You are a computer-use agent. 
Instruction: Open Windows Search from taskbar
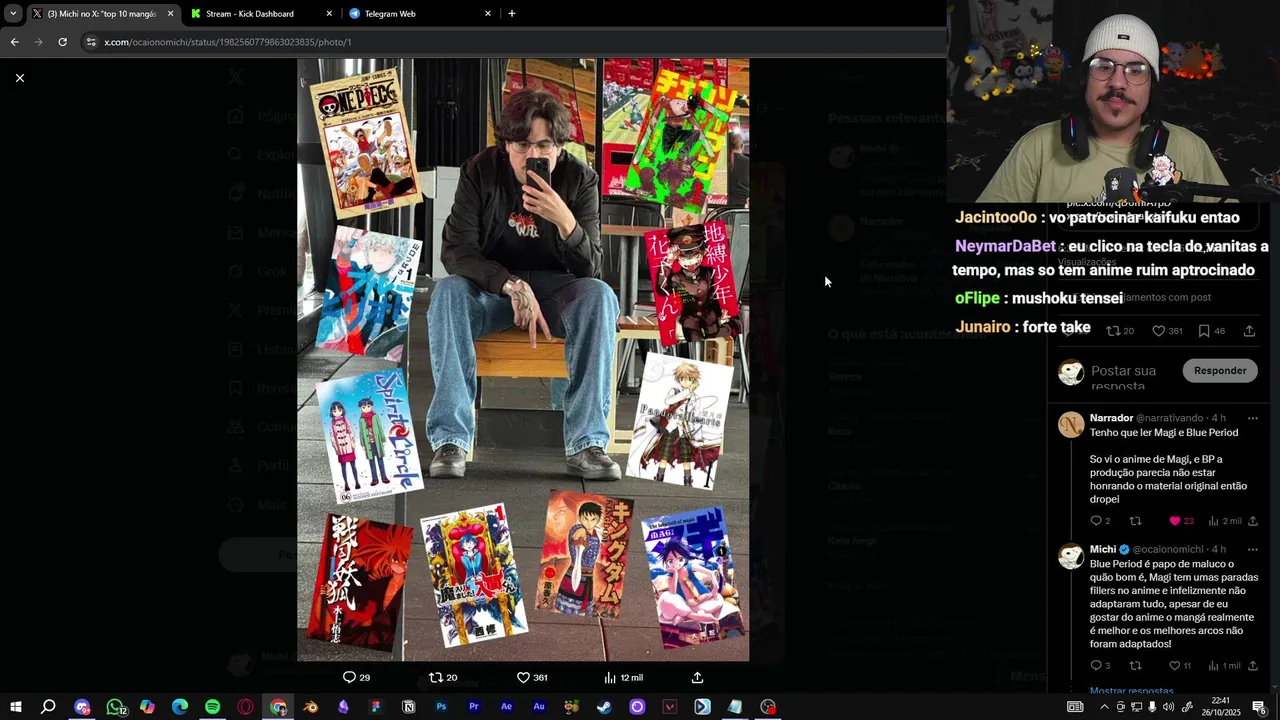pos(48,707)
